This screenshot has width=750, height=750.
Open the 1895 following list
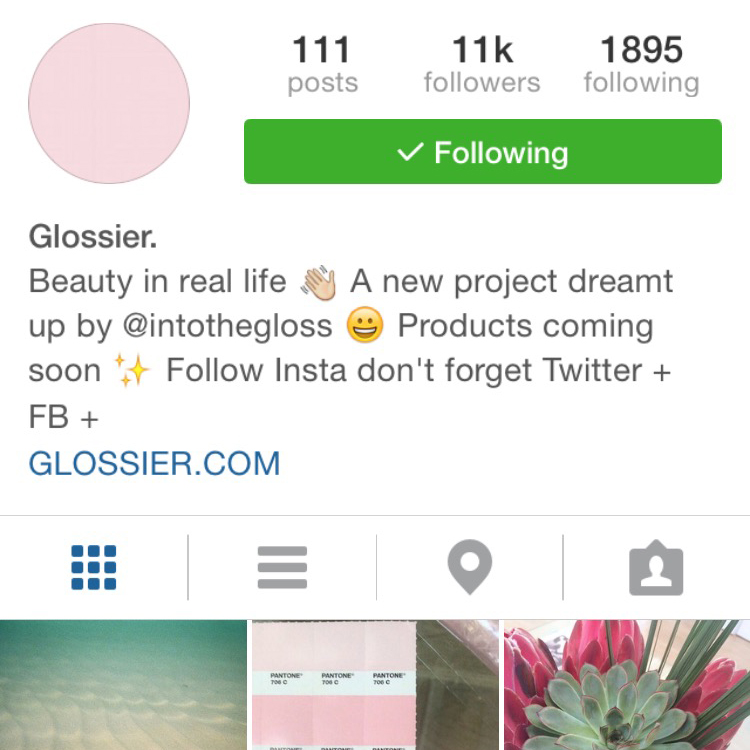(641, 65)
